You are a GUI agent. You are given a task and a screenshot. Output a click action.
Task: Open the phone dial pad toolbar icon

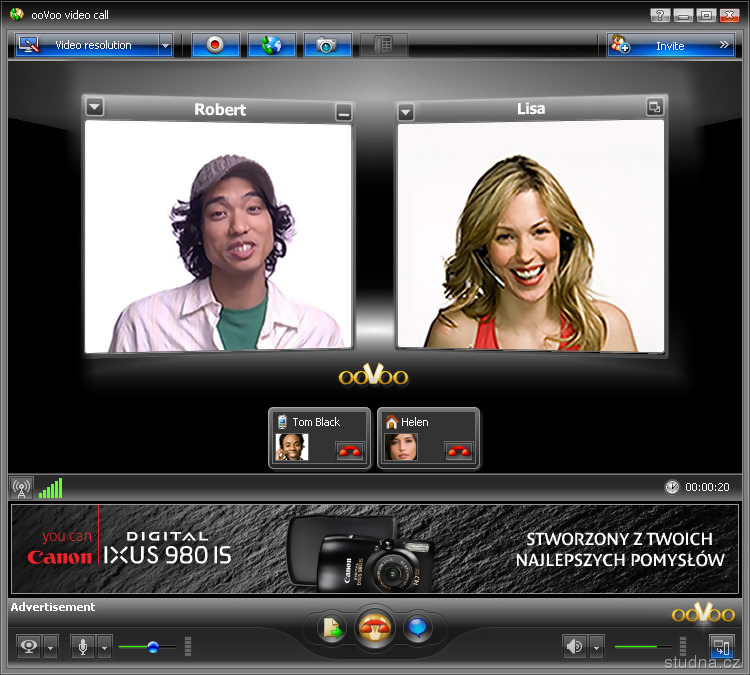tap(384, 45)
